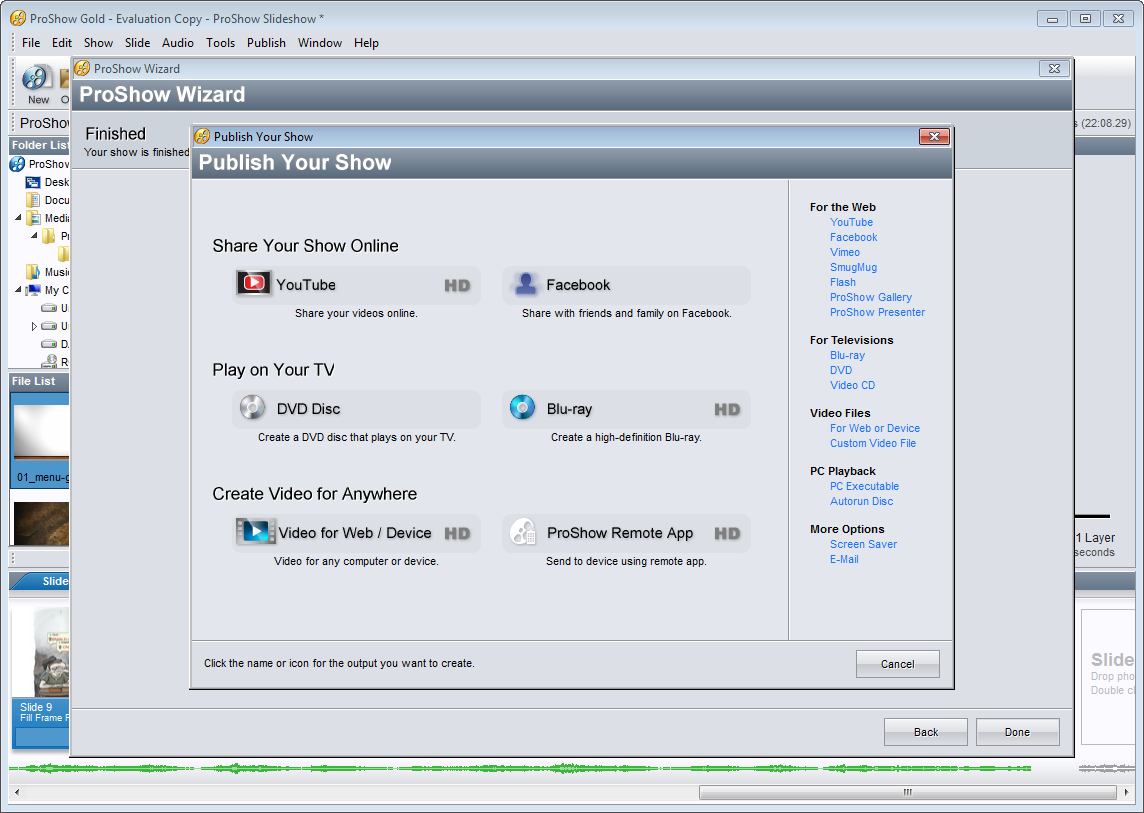Click the Facebook label in Share Your Show Online
Screen dimensions: 1144x813
point(578,285)
